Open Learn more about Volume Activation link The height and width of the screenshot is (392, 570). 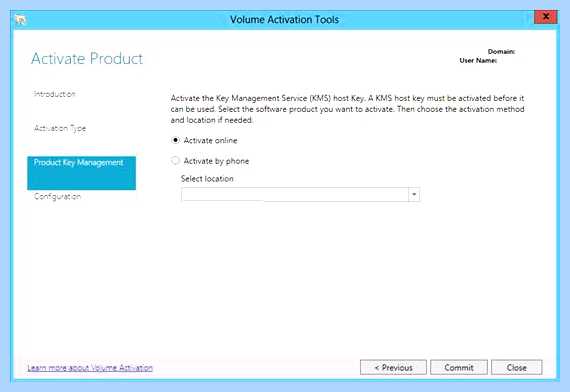coord(90,368)
